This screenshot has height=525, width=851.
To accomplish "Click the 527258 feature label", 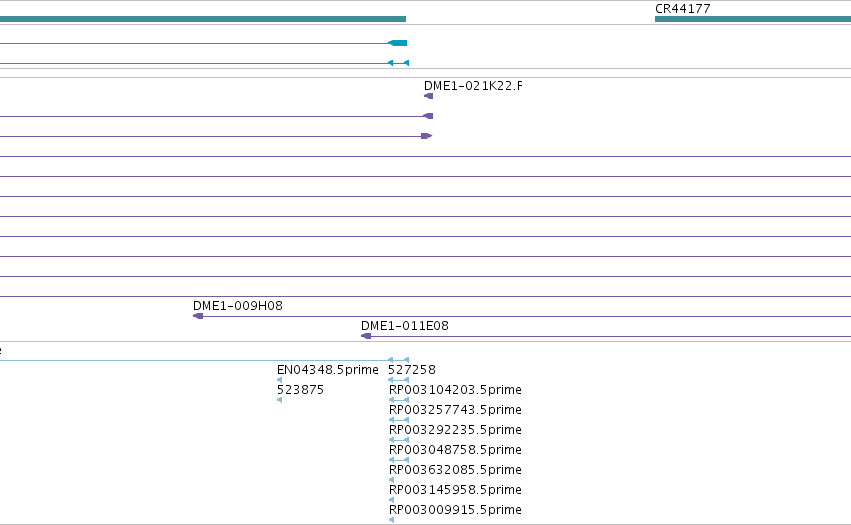I will tap(411, 370).
